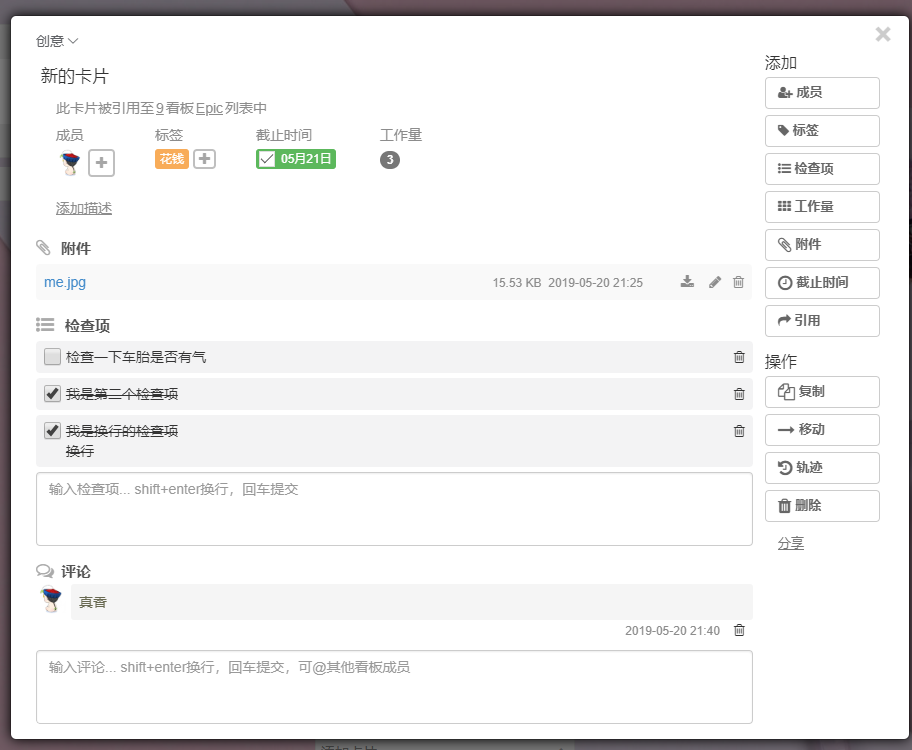Viewport: 912px width, 750px height.
Task: Click the 添加描述 link
Action: tap(84, 208)
